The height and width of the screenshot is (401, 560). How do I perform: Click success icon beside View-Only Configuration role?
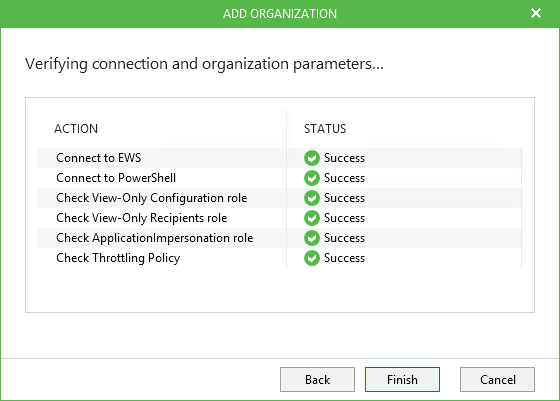pos(312,198)
